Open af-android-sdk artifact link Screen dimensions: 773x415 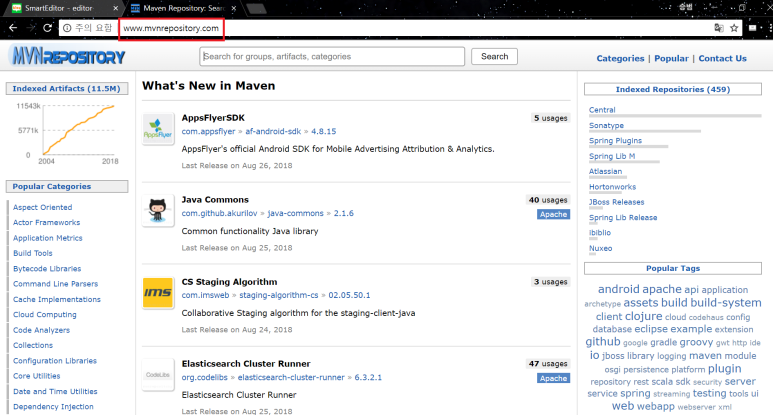(273, 132)
